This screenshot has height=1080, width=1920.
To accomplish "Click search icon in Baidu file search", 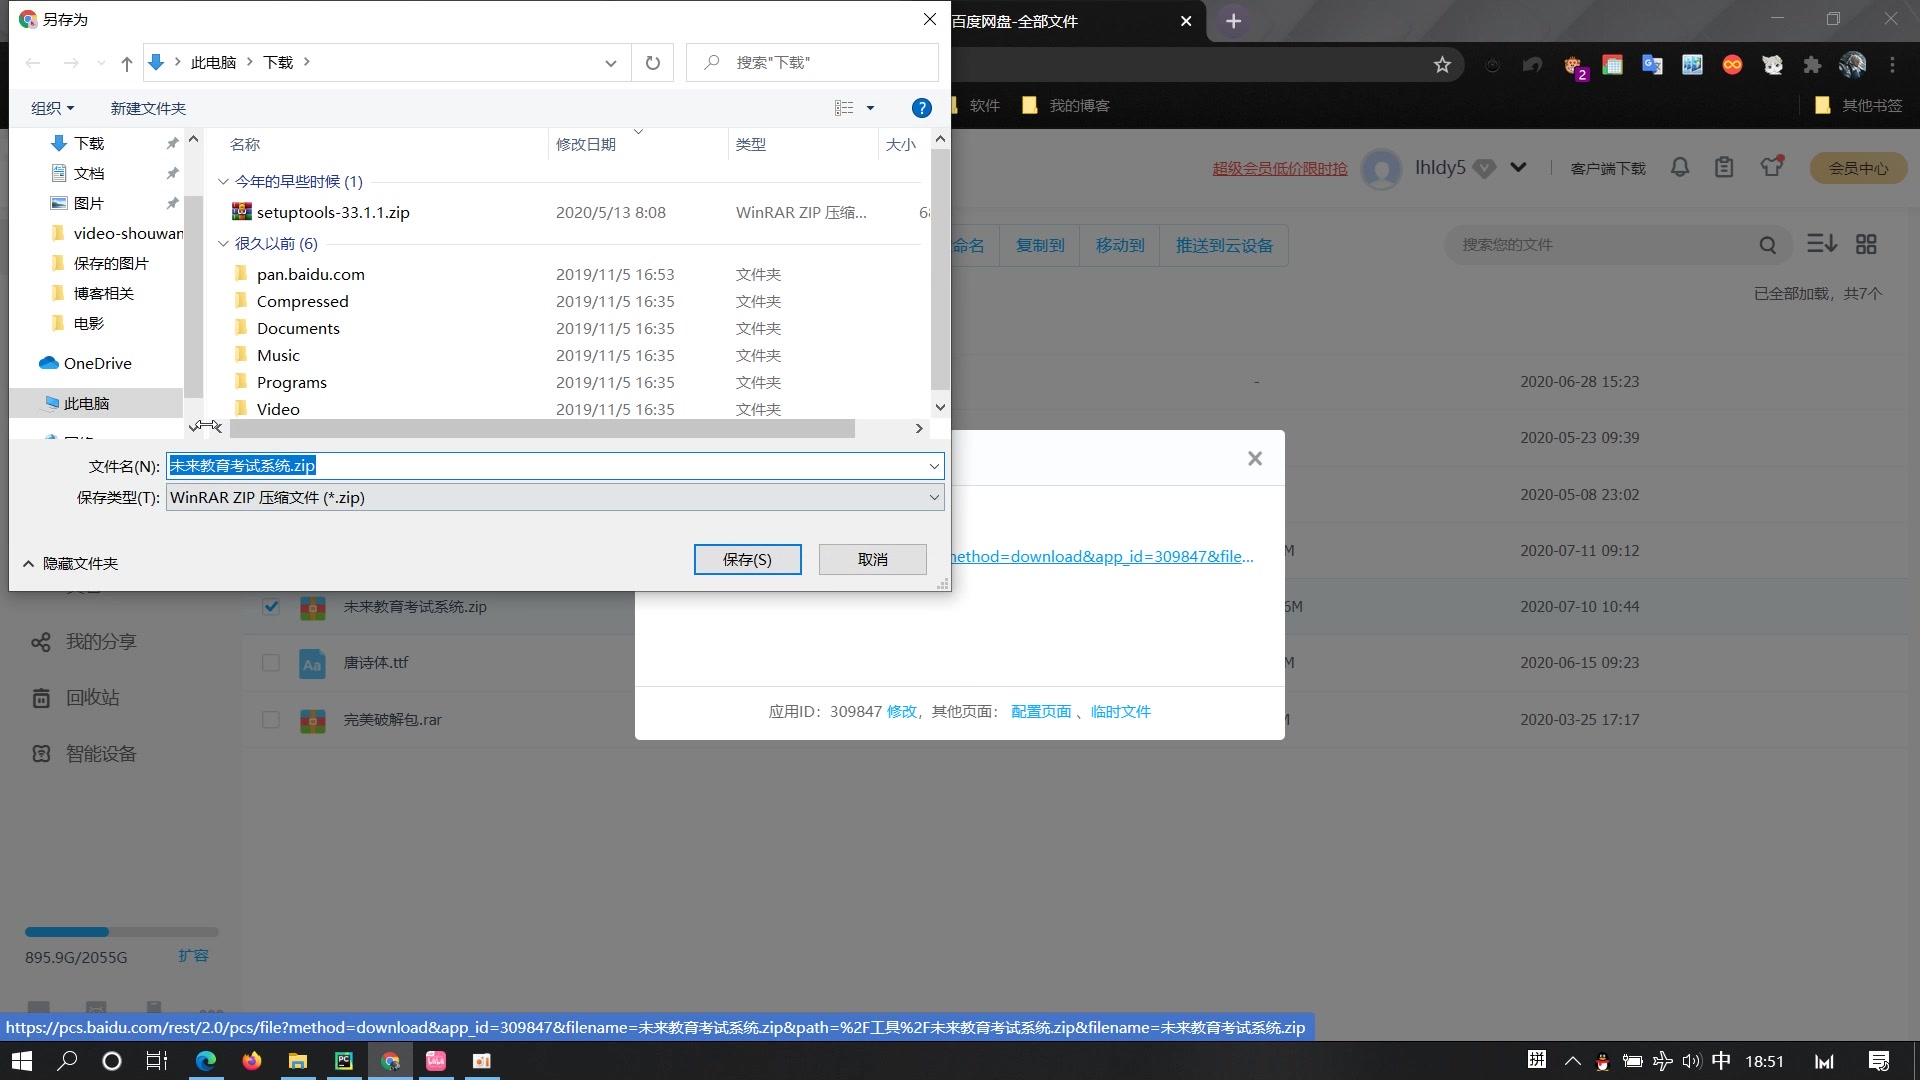I will coord(1768,245).
